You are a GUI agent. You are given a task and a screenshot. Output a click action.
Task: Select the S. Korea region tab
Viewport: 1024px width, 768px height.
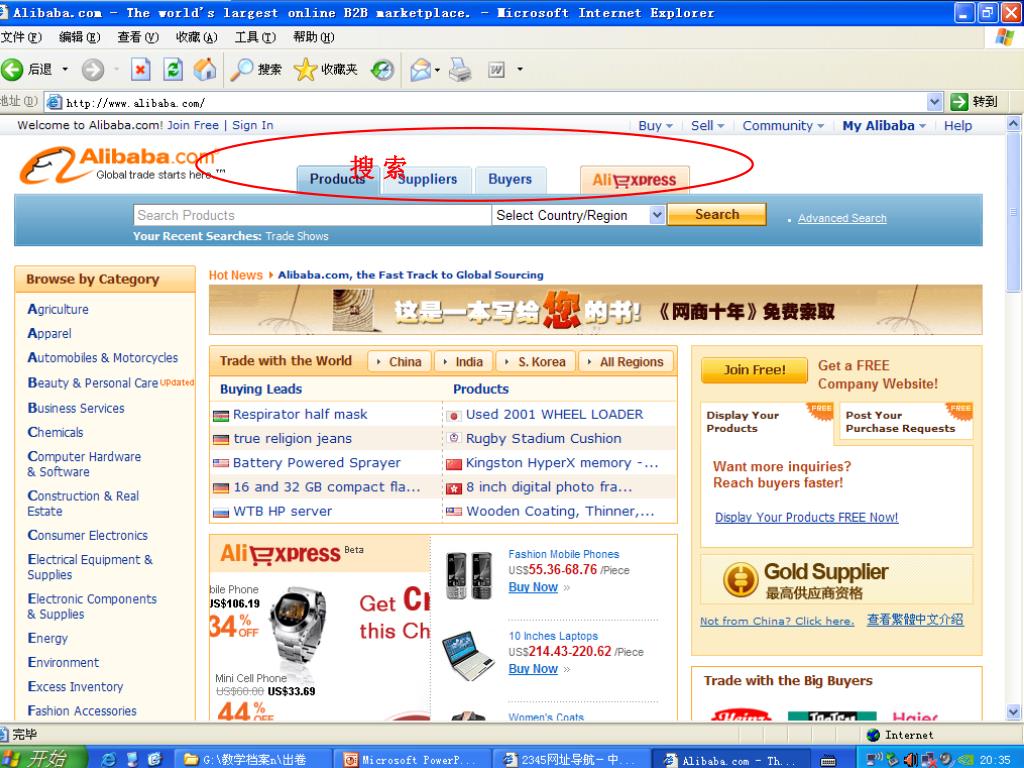click(x=536, y=361)
